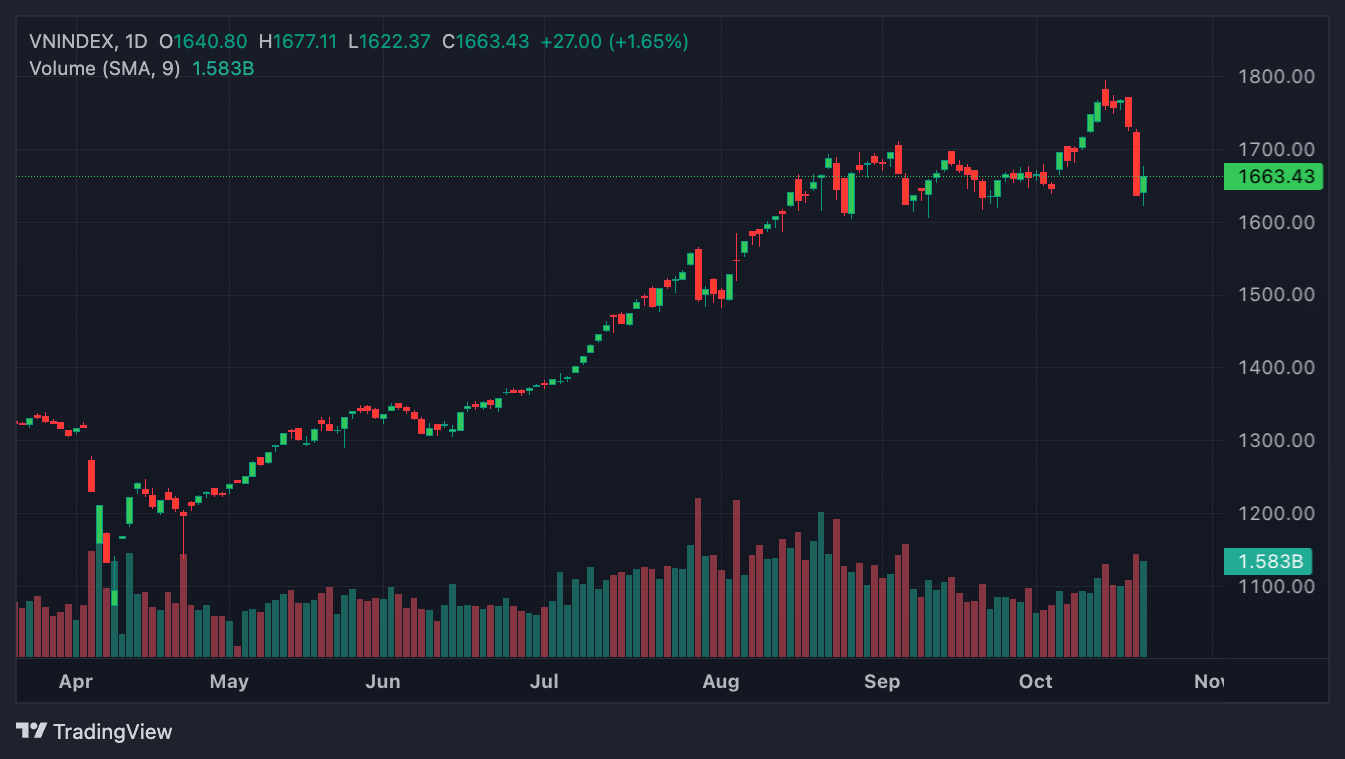Click the Nov label on time axis
The height and width of the screenshot is (759, 1345).
(1208, 682)
